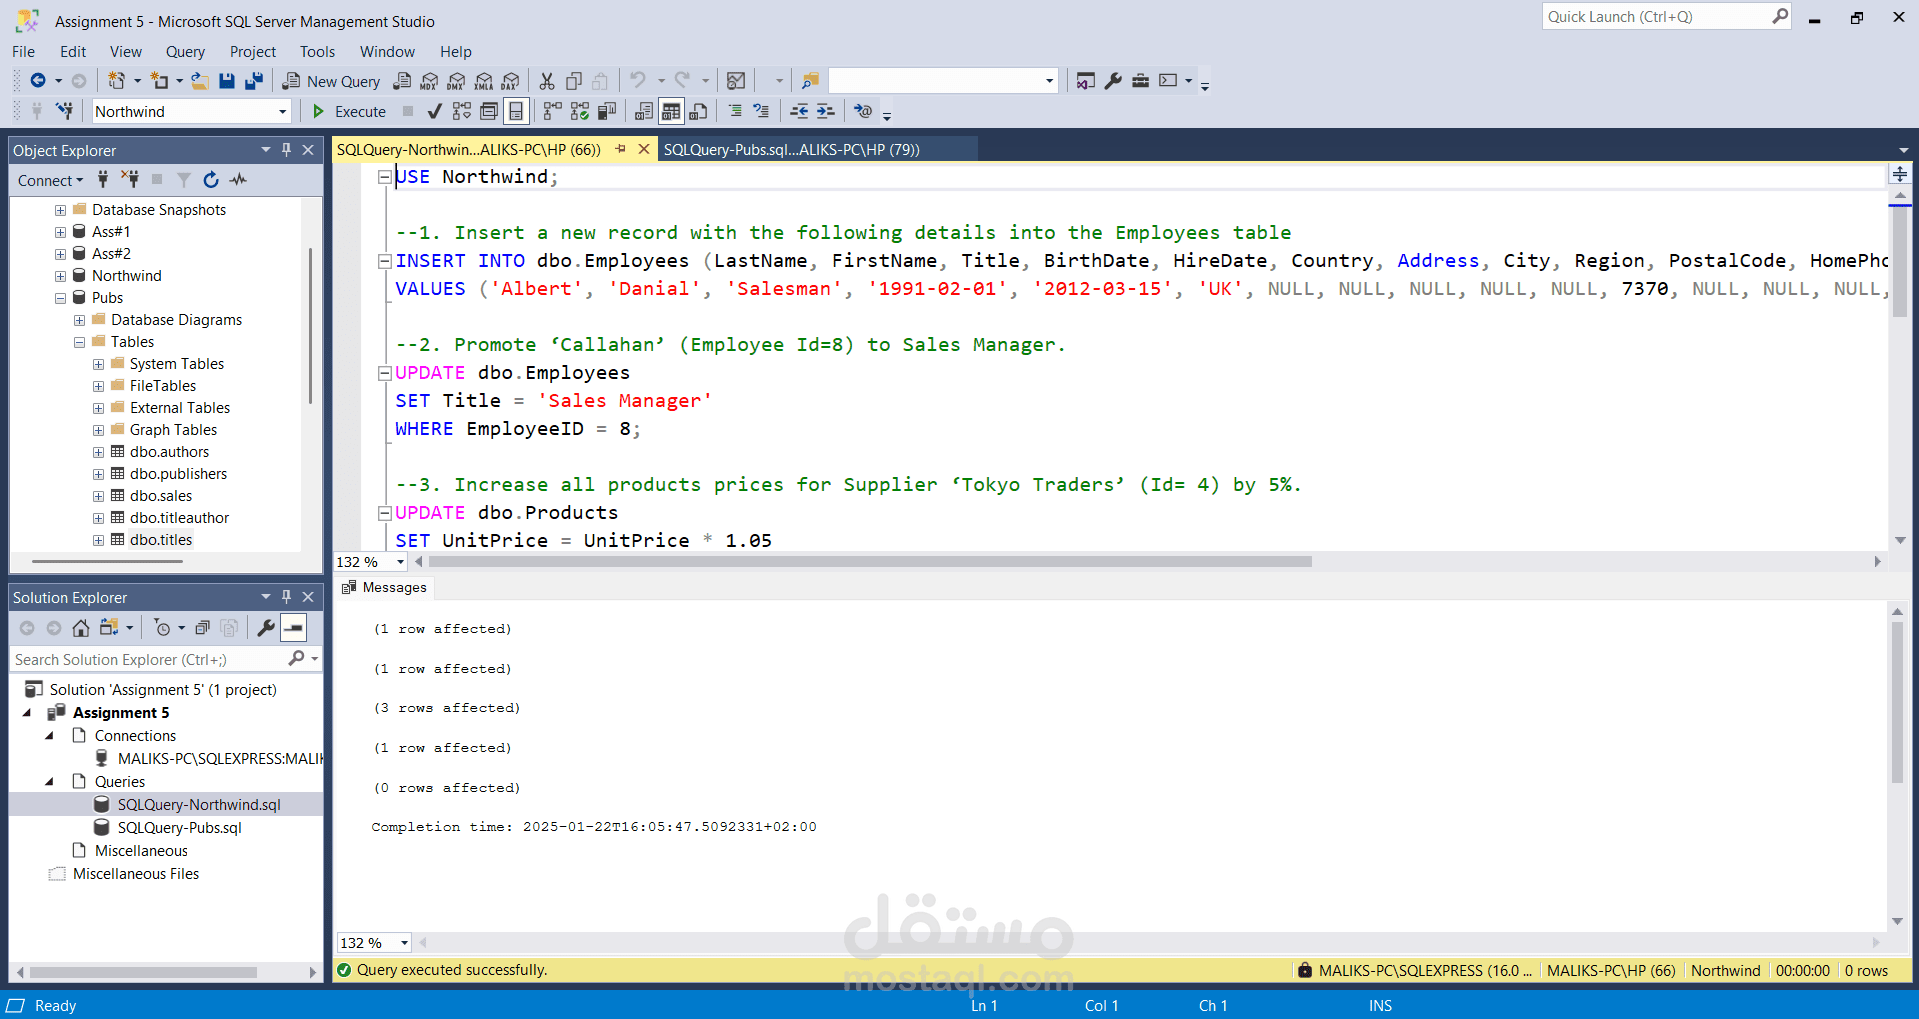Expand the Northwind database node
The image size is (1919, 1019).
(60, 276)
